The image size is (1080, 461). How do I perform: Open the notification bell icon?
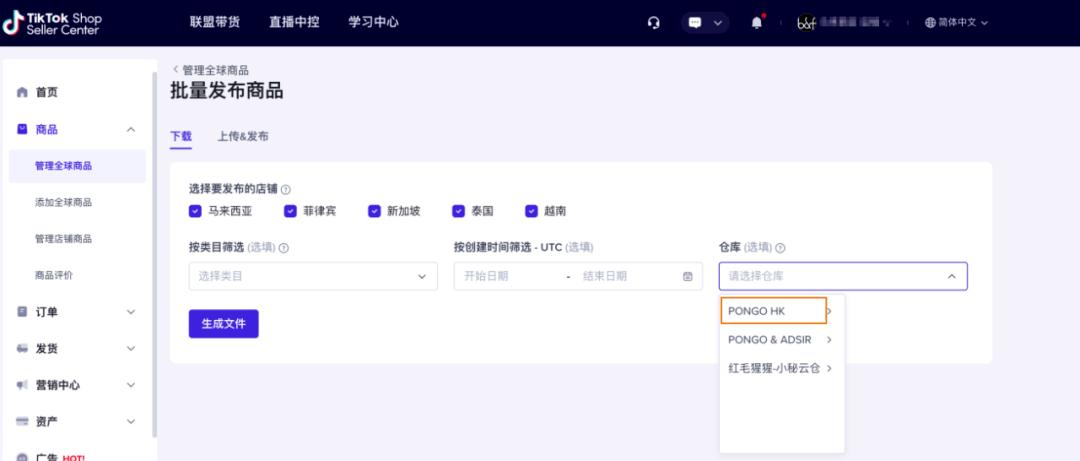[x=757, y=23]
